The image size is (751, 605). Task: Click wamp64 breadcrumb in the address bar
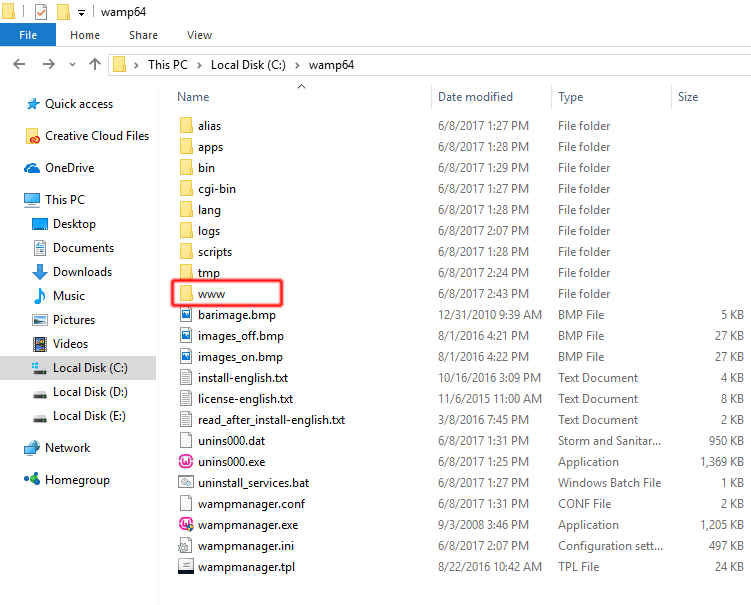(x=331, y=65)
